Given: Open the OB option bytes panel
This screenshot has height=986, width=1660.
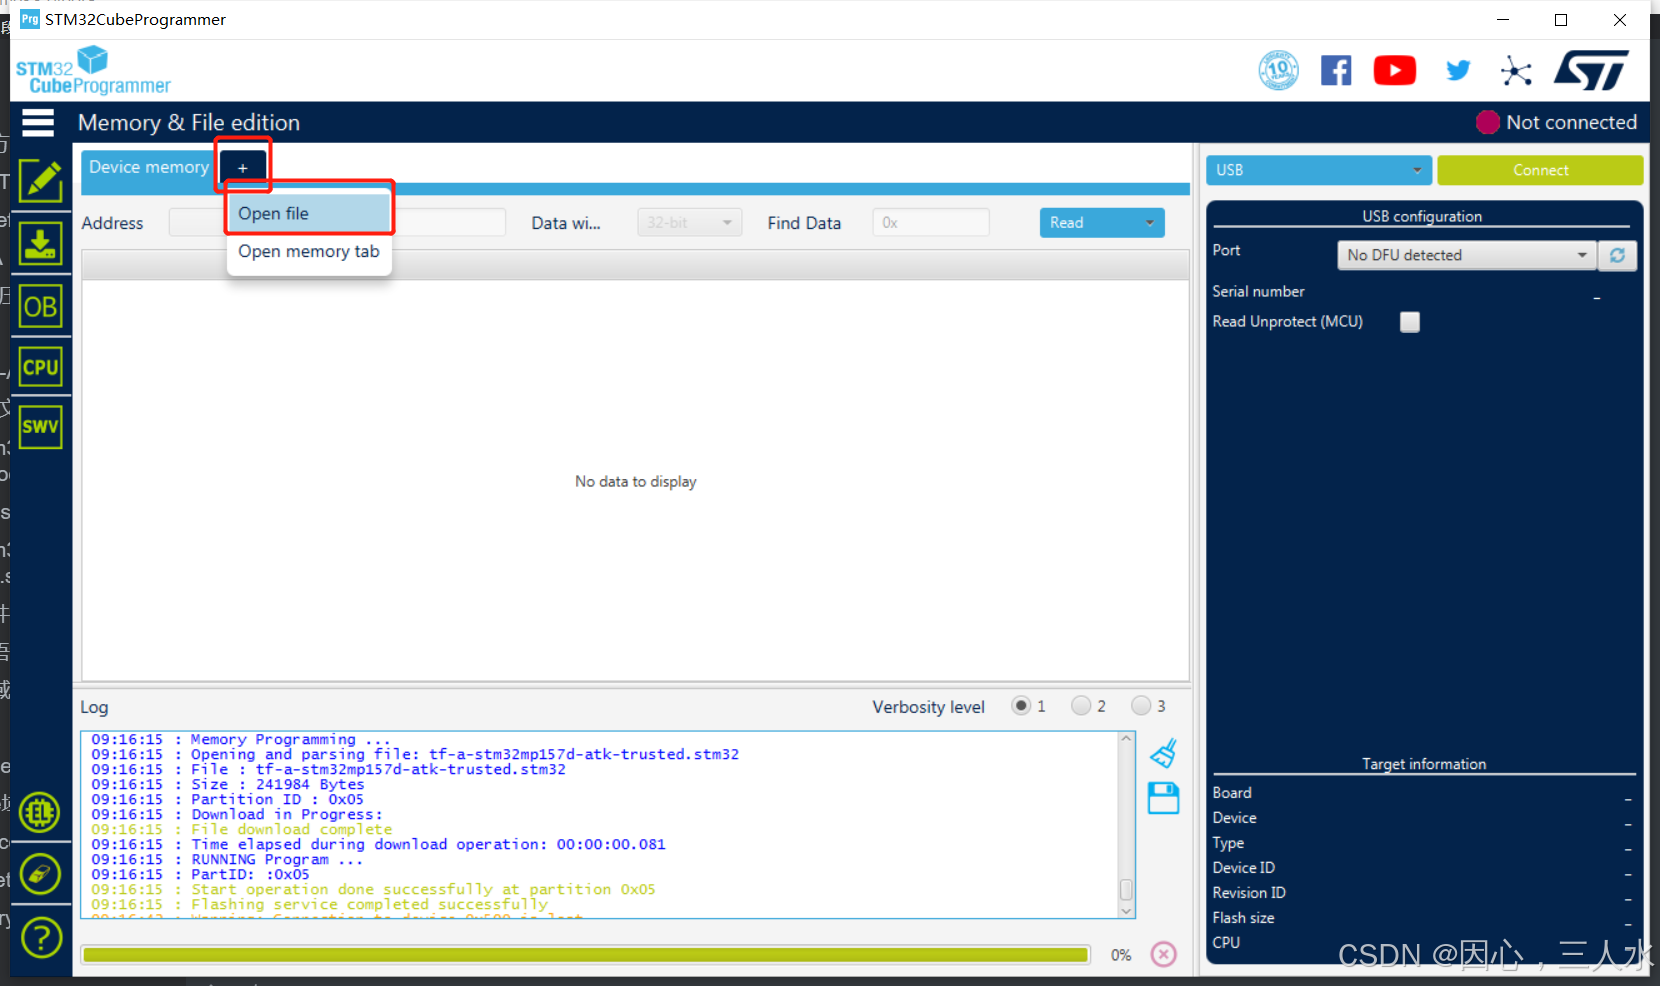Looking at the screenshot, I should click(41, 306).
